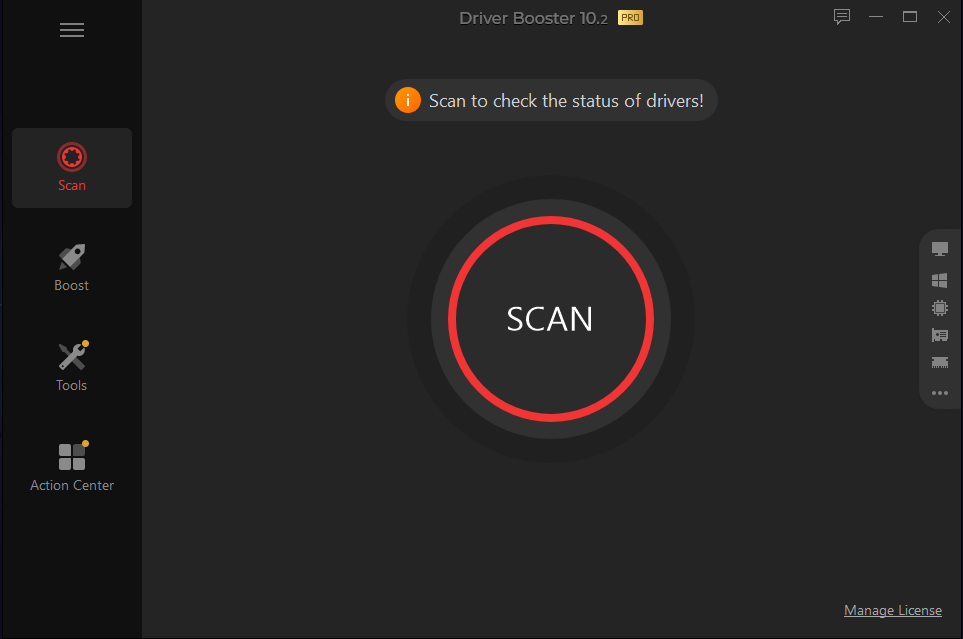Click the scan status message banner
Screen dimensions: 963x639
pyautogui.click(x=551, y=100)
